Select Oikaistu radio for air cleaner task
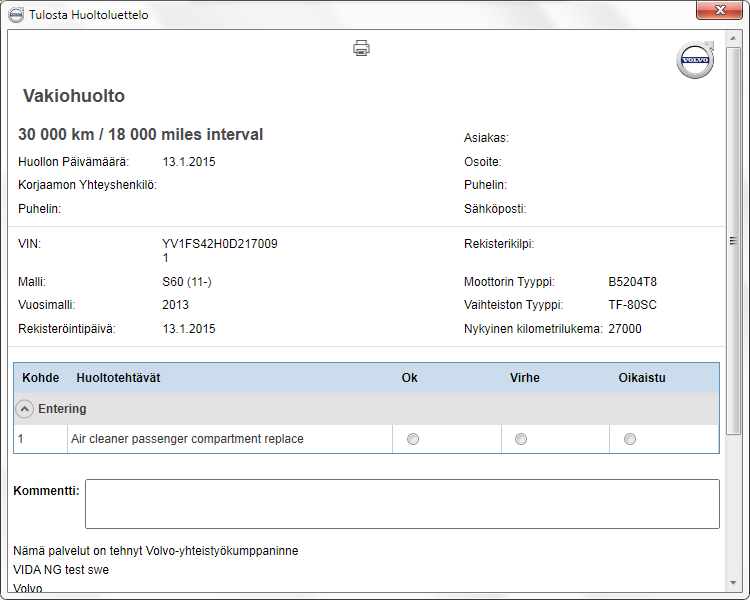Screen dimensions: 750x600 (x=630, y=439)
